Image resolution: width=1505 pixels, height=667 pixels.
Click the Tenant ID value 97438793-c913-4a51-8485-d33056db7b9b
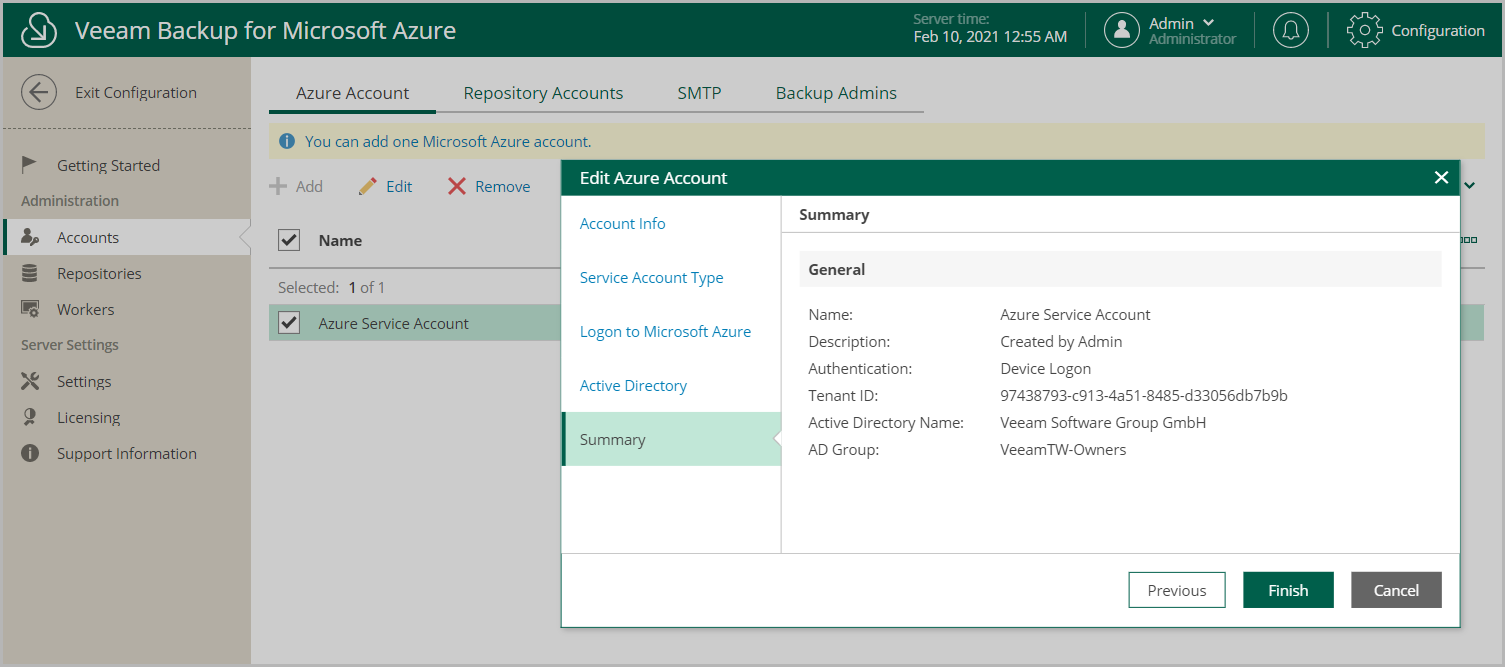click(x=1144, y=395)
